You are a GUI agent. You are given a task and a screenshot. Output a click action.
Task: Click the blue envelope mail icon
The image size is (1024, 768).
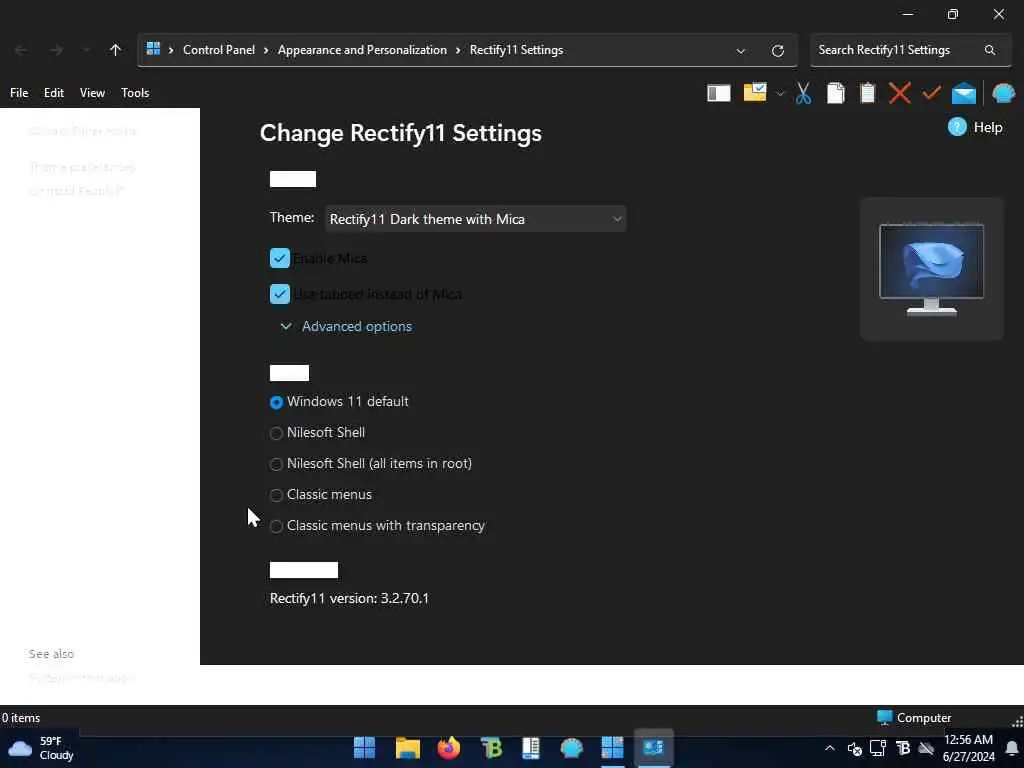pyautogui.click(x=964, y=94)
